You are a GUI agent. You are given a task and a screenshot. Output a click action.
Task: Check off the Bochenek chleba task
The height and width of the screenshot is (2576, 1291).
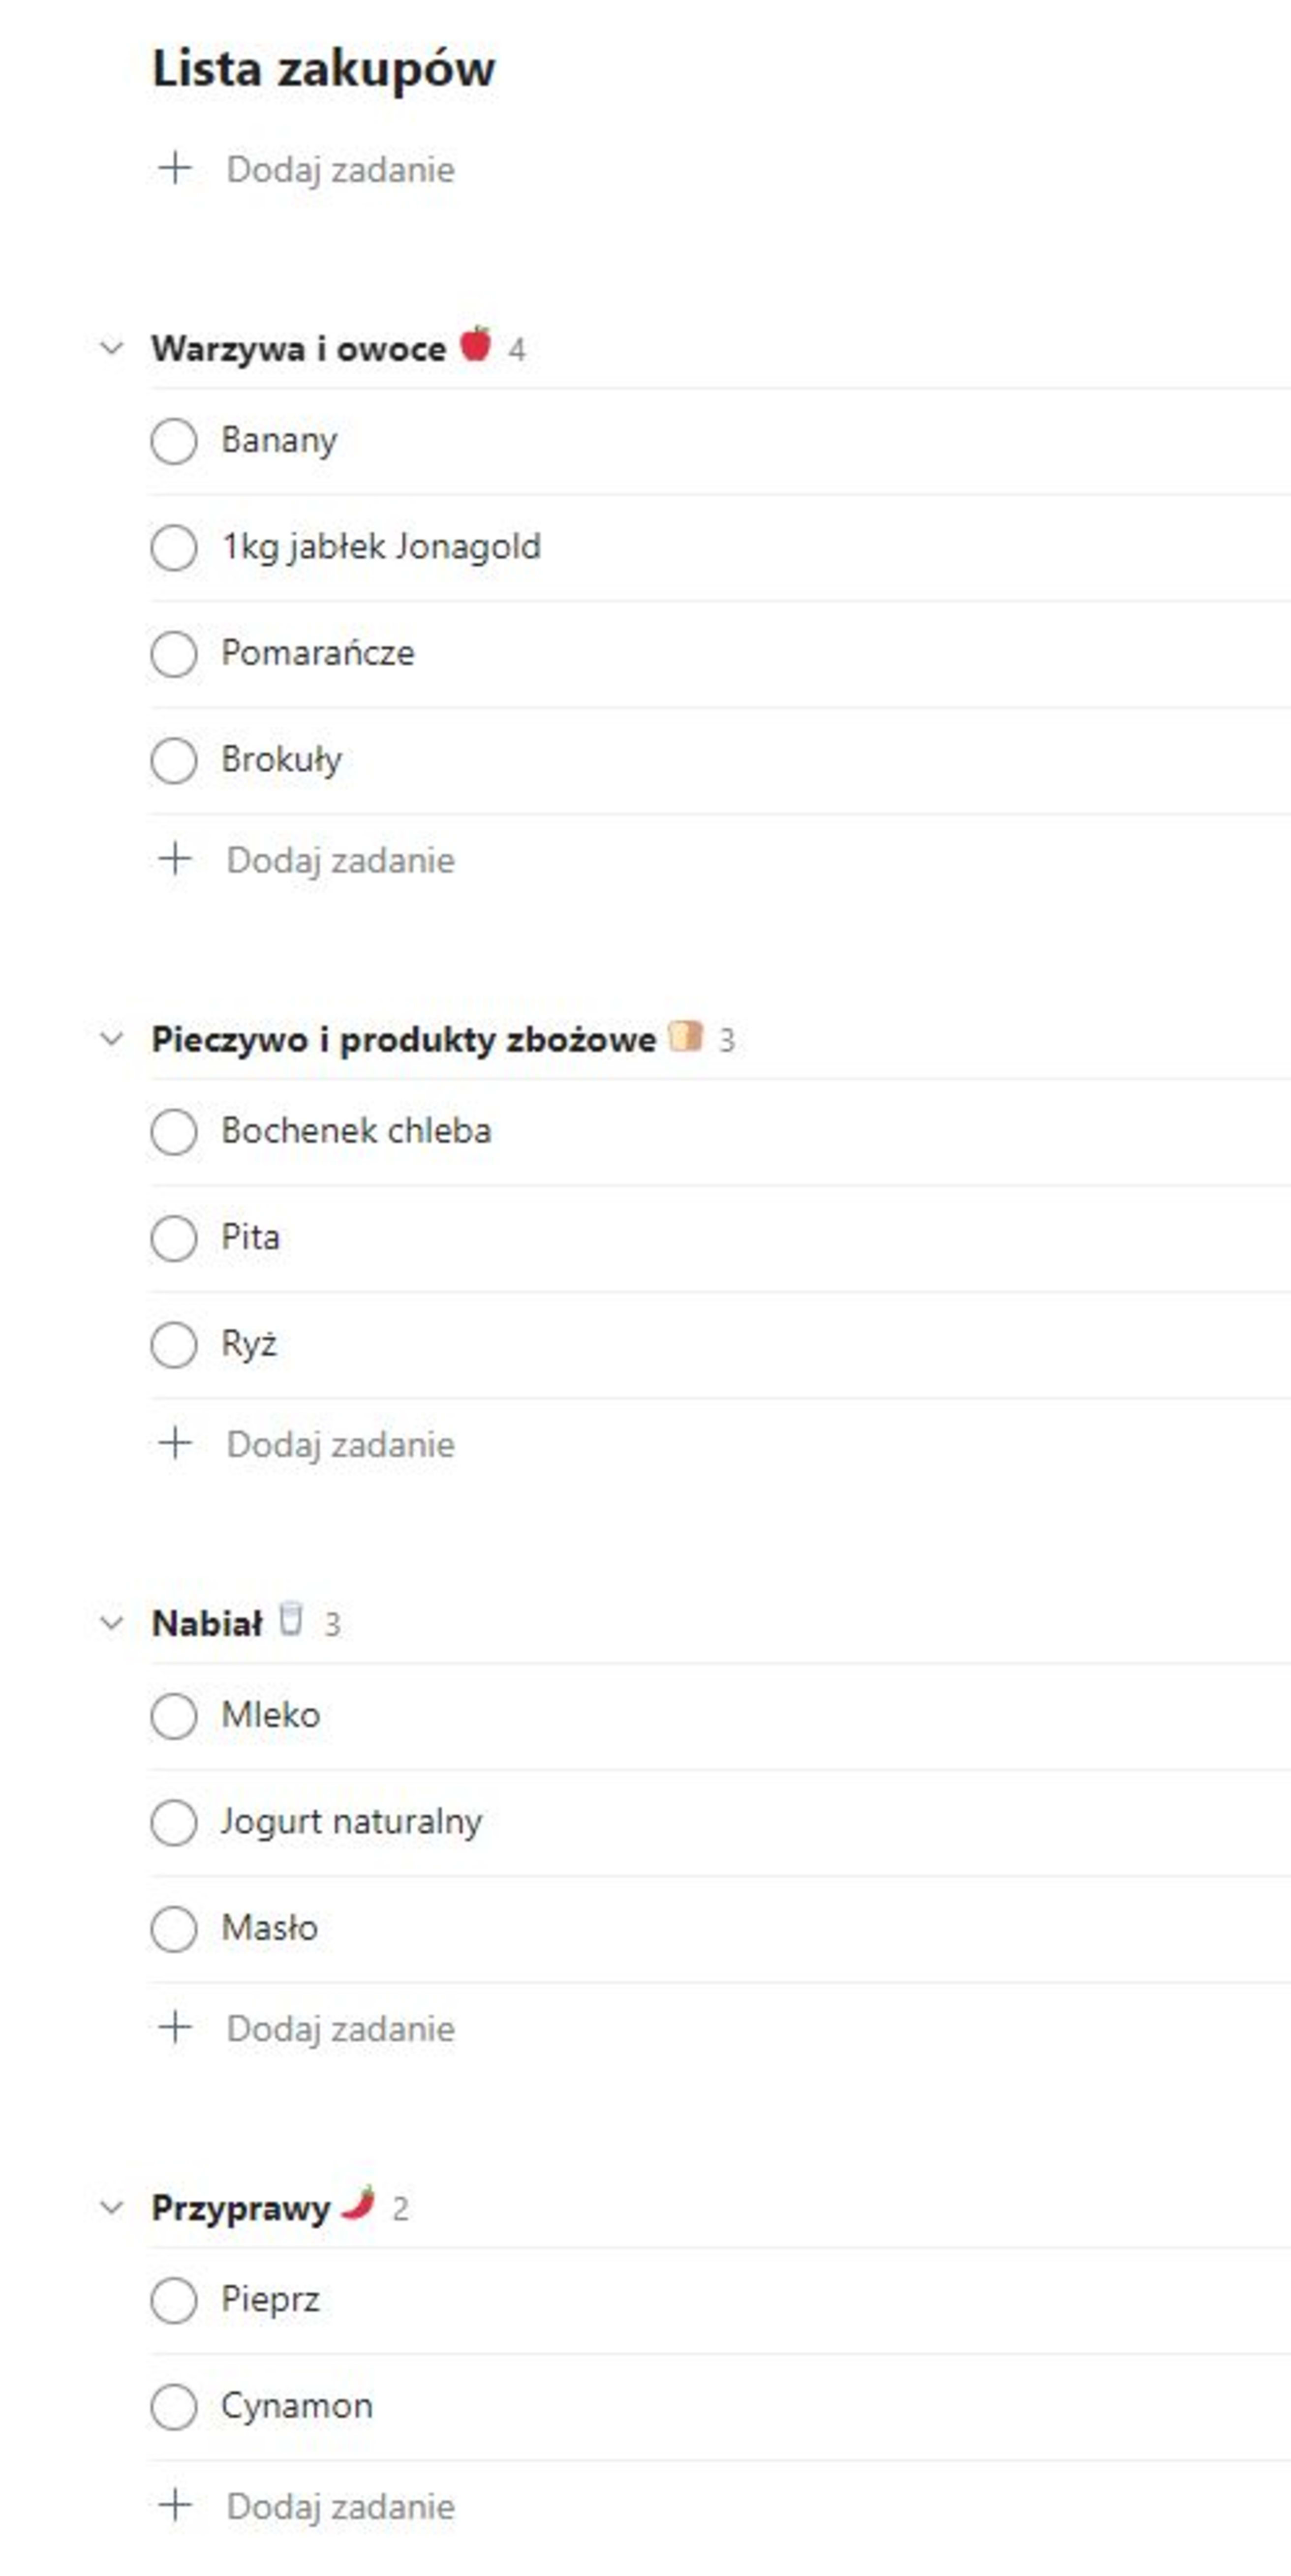tap(174, 1132)
